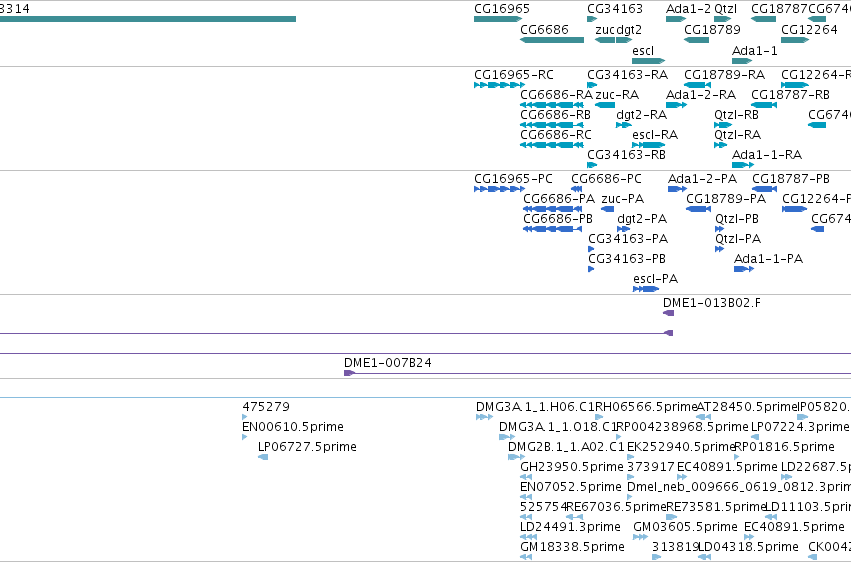Click the CG6686-PB CDS glyph

tap(552, 229)
